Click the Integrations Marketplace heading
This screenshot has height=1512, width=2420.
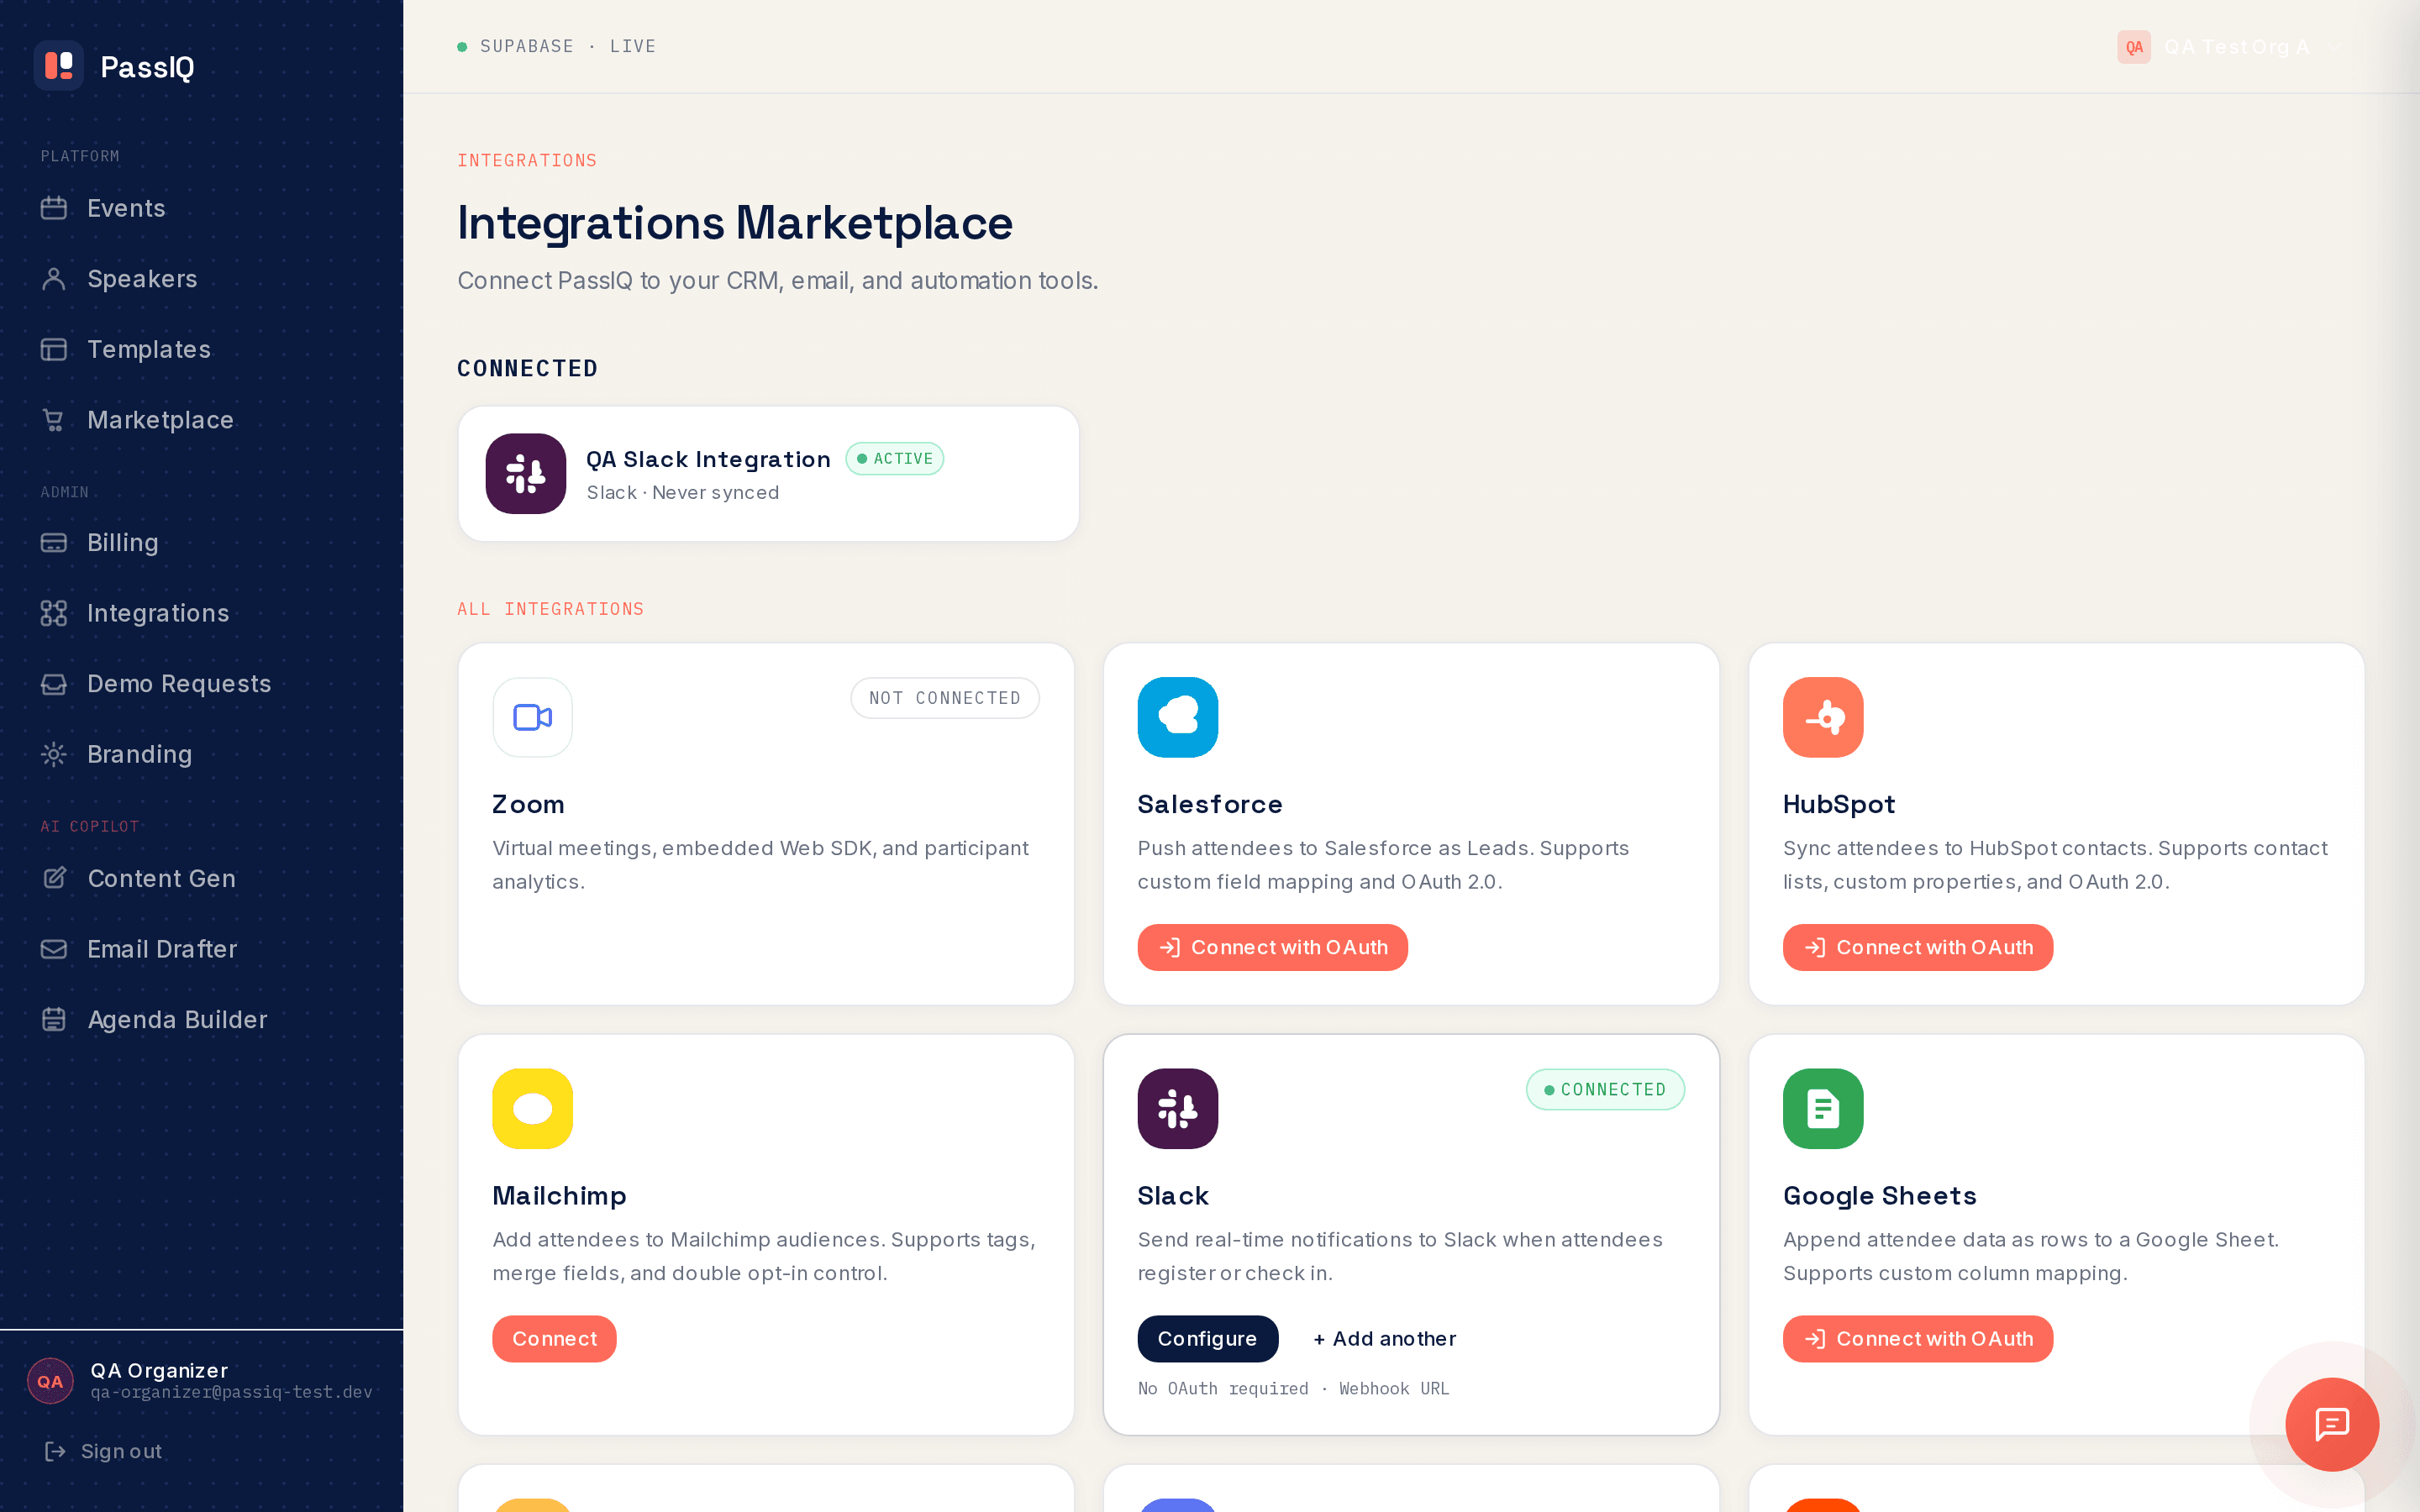coord(735,222)
